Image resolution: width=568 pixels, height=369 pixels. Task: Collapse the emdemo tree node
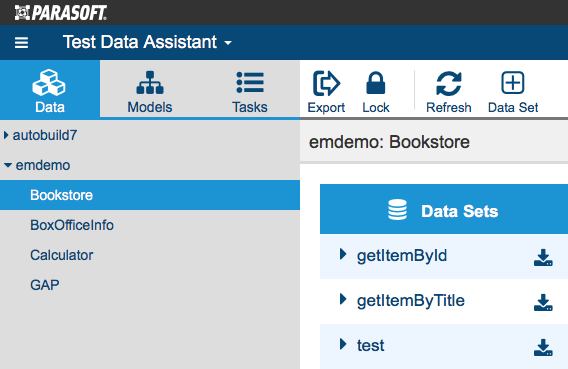click(x=8, y=165)
